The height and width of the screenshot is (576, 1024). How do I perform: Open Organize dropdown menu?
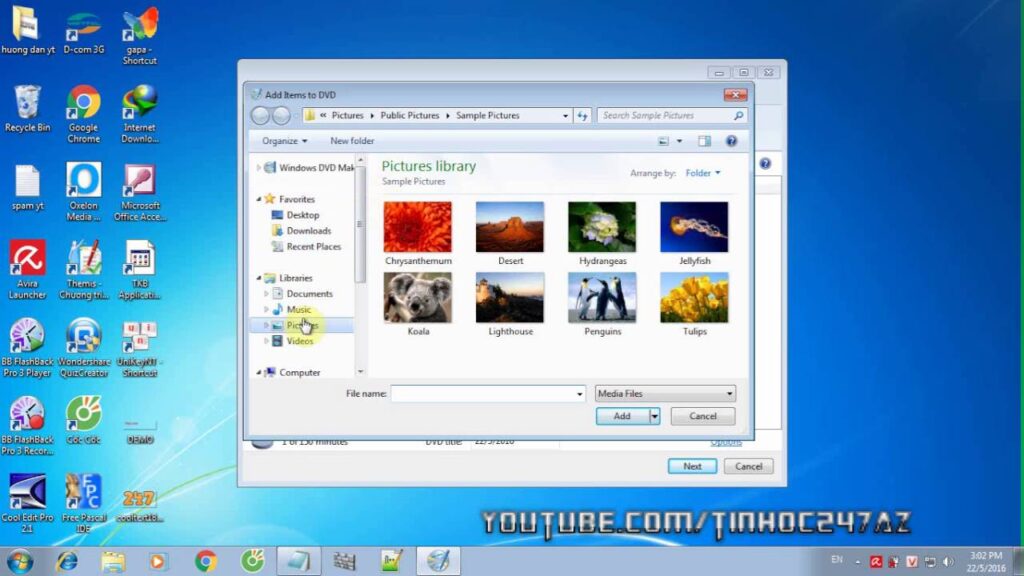click(284, 141)
